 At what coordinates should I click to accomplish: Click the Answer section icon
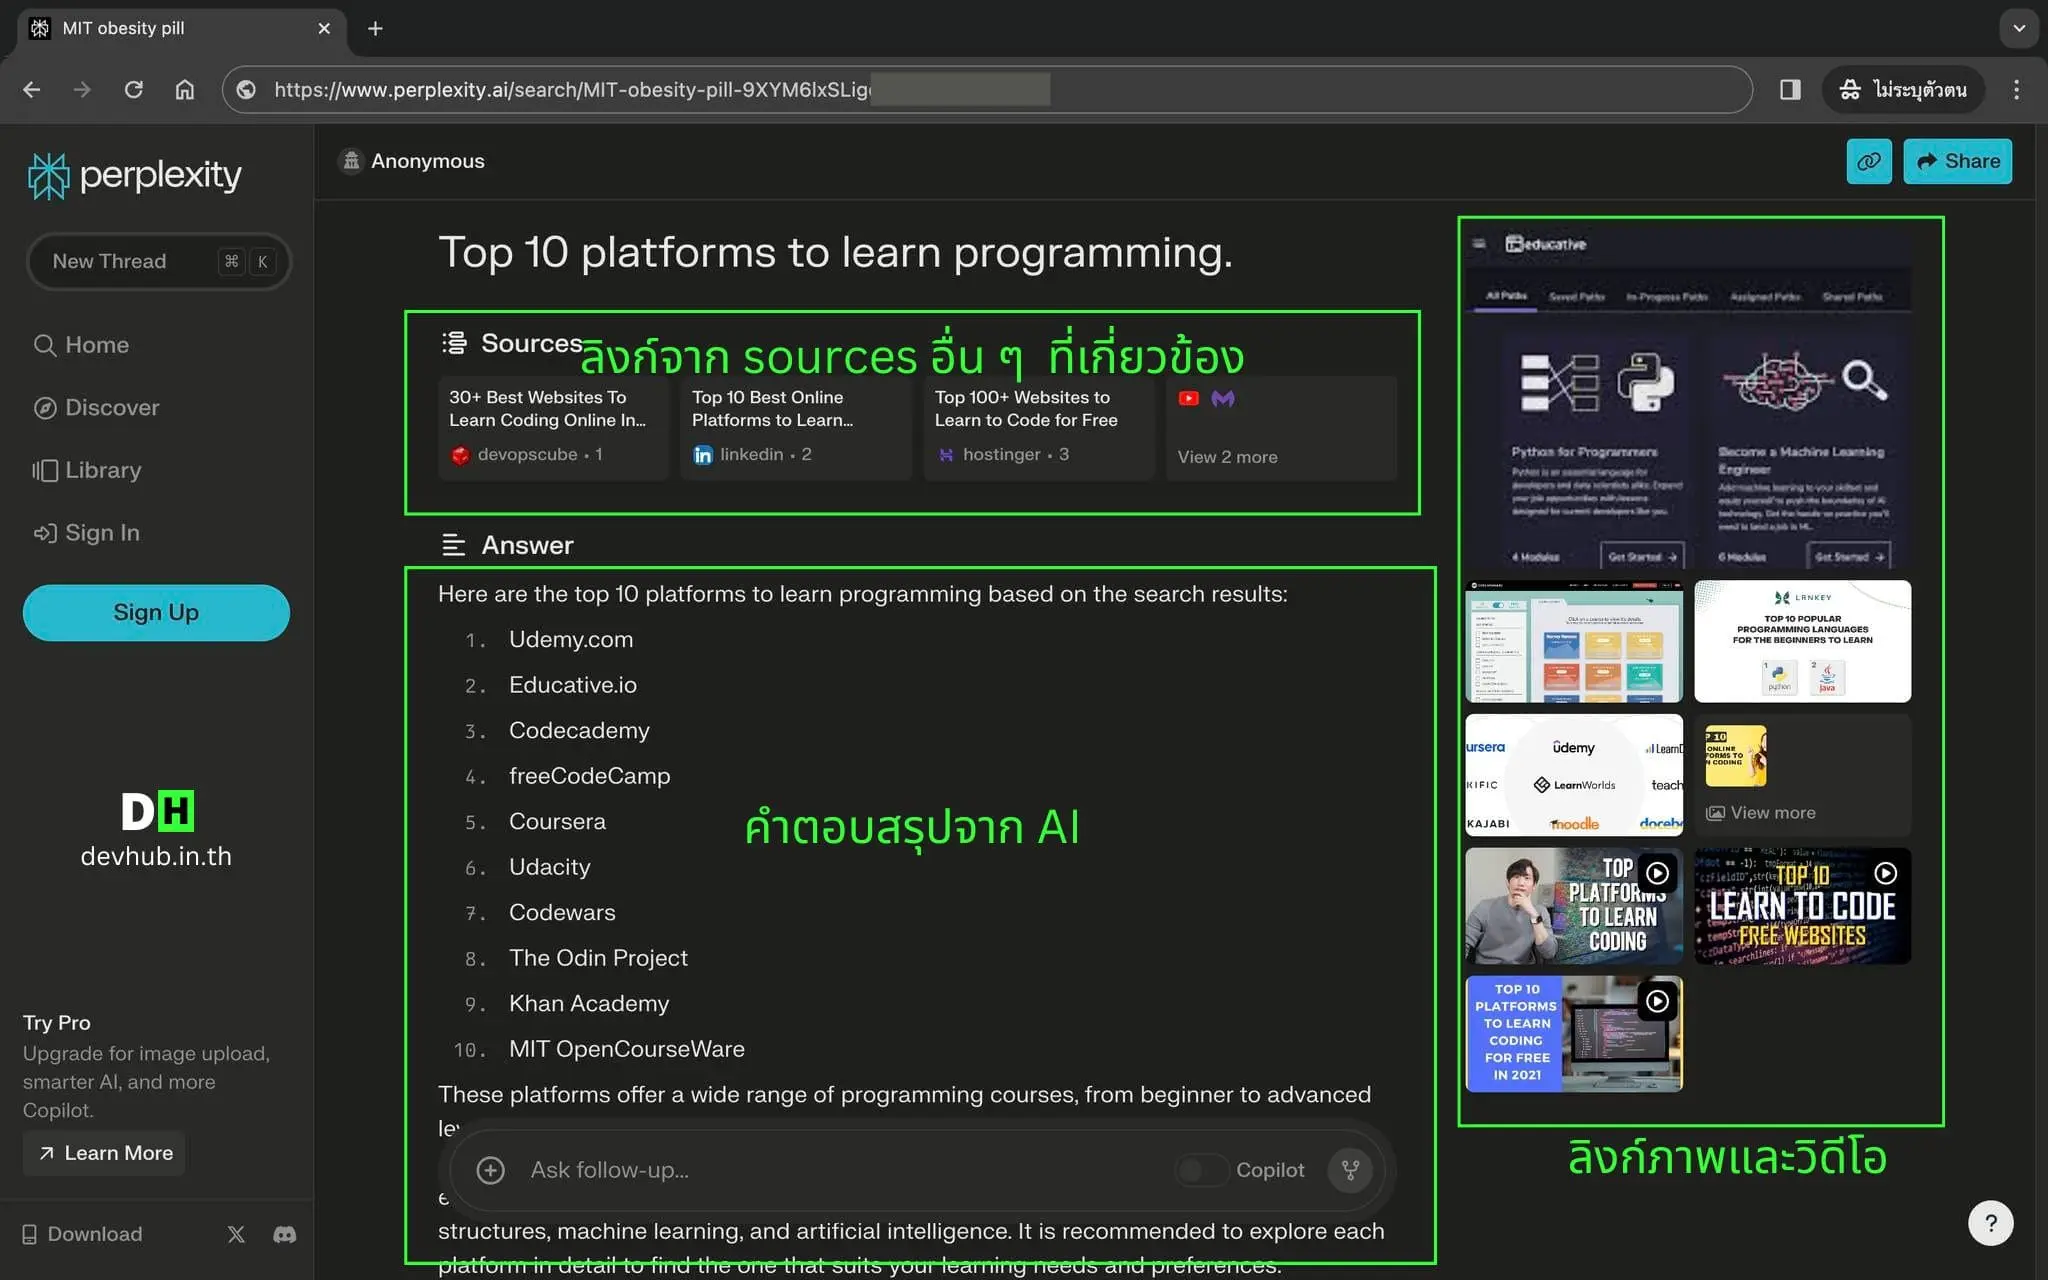coord(454,545)
